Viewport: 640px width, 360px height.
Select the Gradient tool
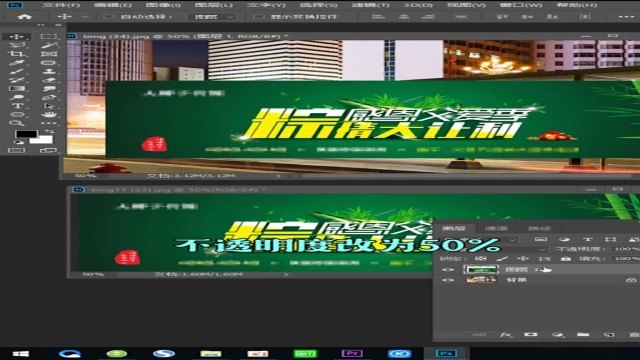[x=17, y=89]
